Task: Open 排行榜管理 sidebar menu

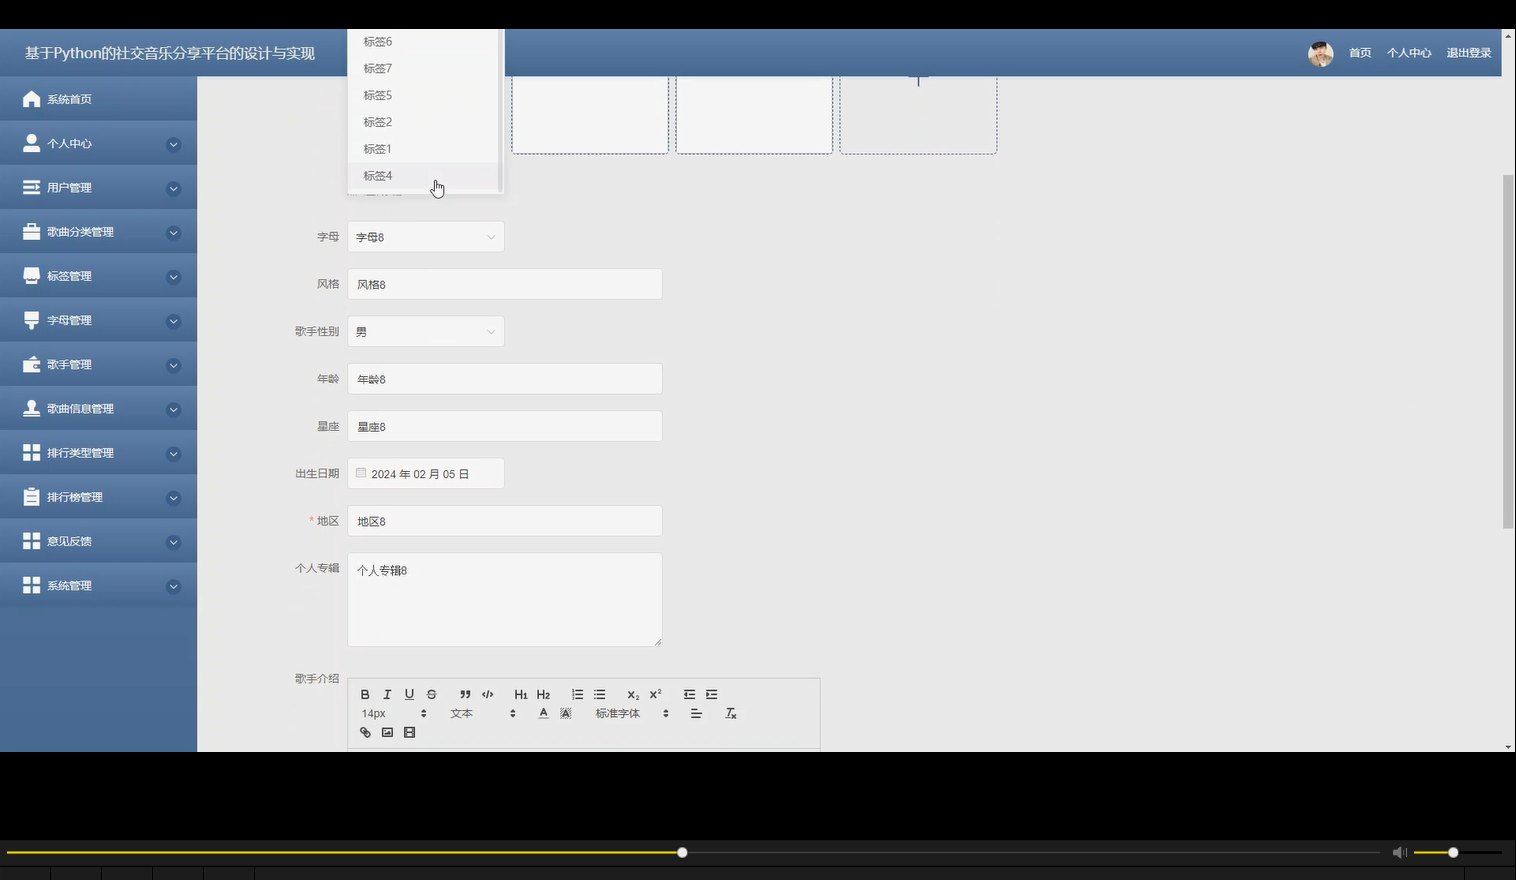Action: (x=98, y=497)
